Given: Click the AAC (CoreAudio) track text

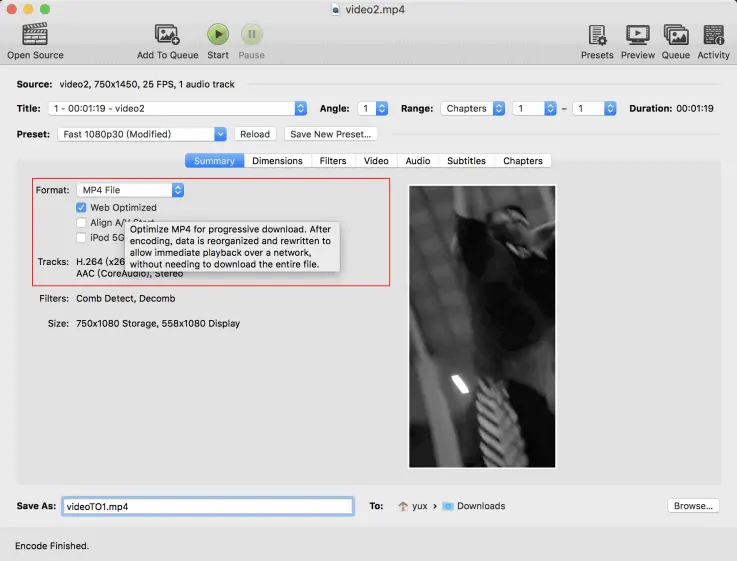Looking at the screenshot, I should point(130,274).
